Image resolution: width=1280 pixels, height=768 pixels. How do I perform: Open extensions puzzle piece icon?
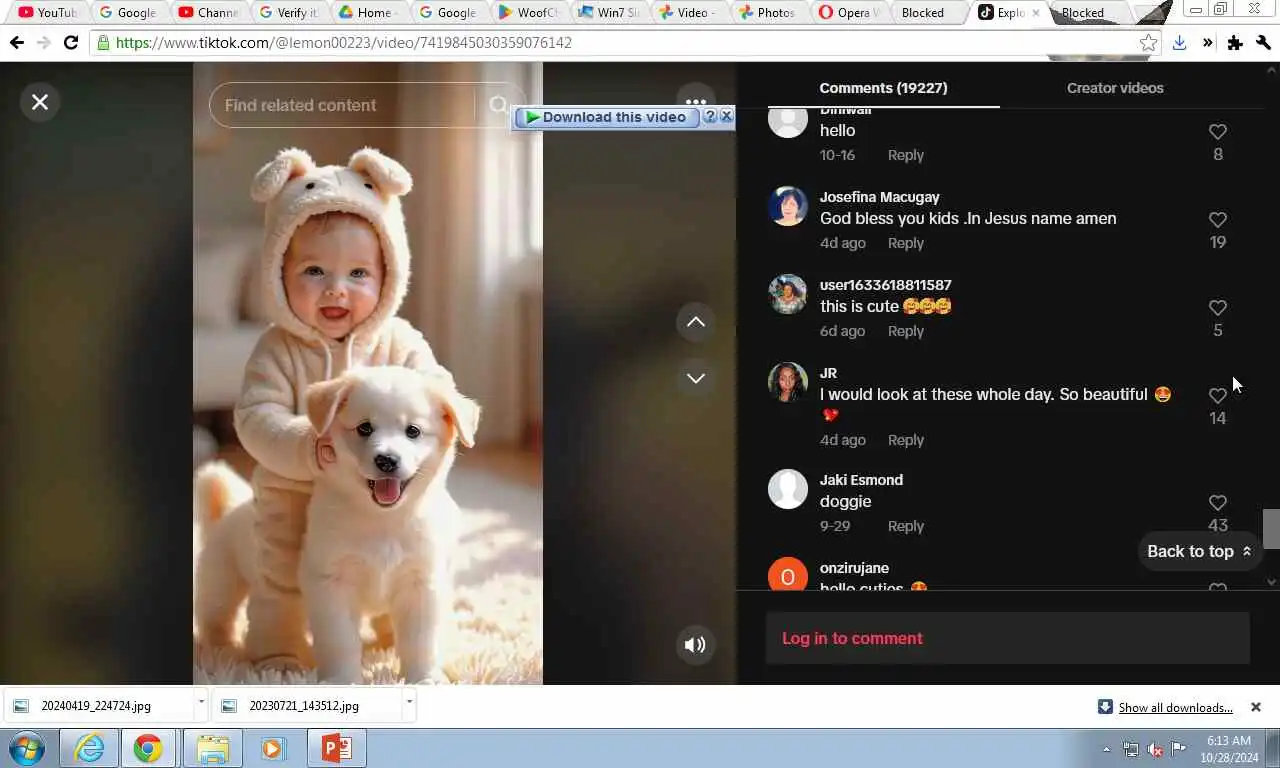pos(1235,43)
